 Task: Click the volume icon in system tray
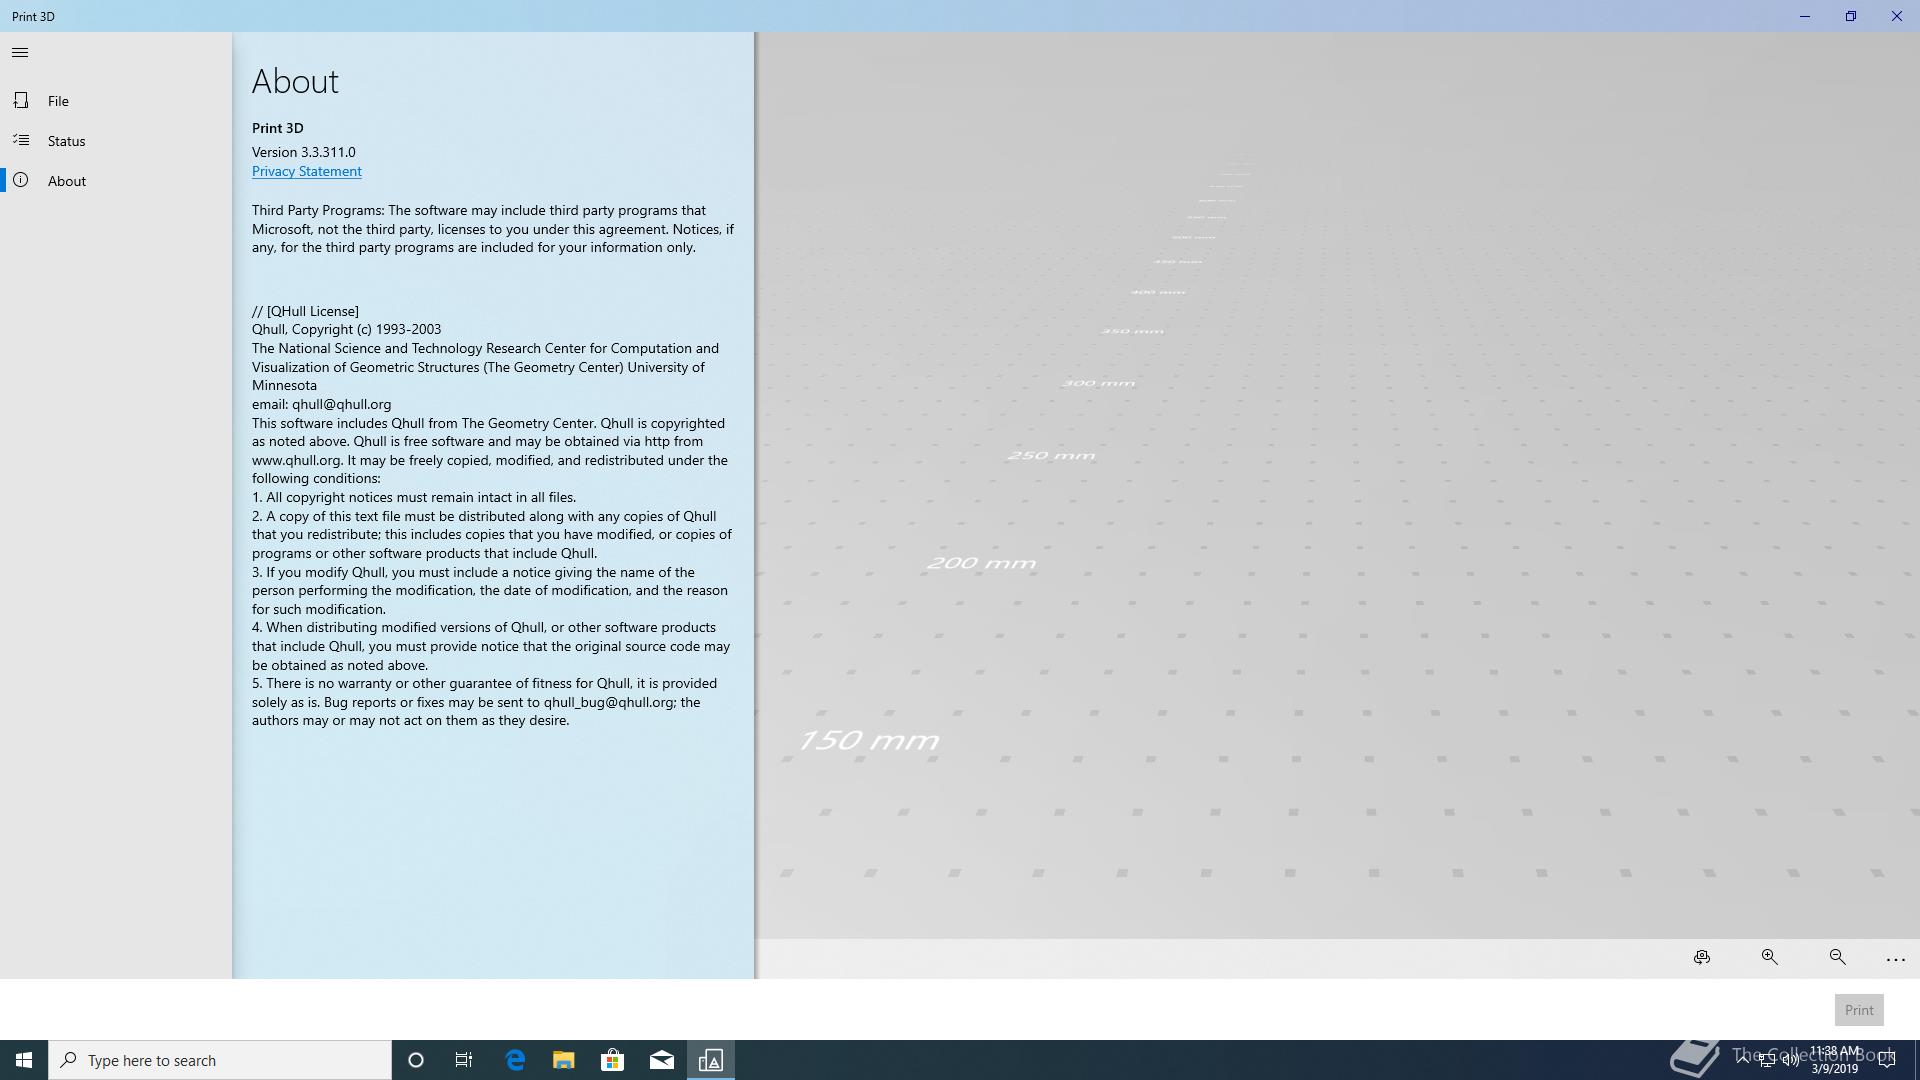(1791, 1061)
